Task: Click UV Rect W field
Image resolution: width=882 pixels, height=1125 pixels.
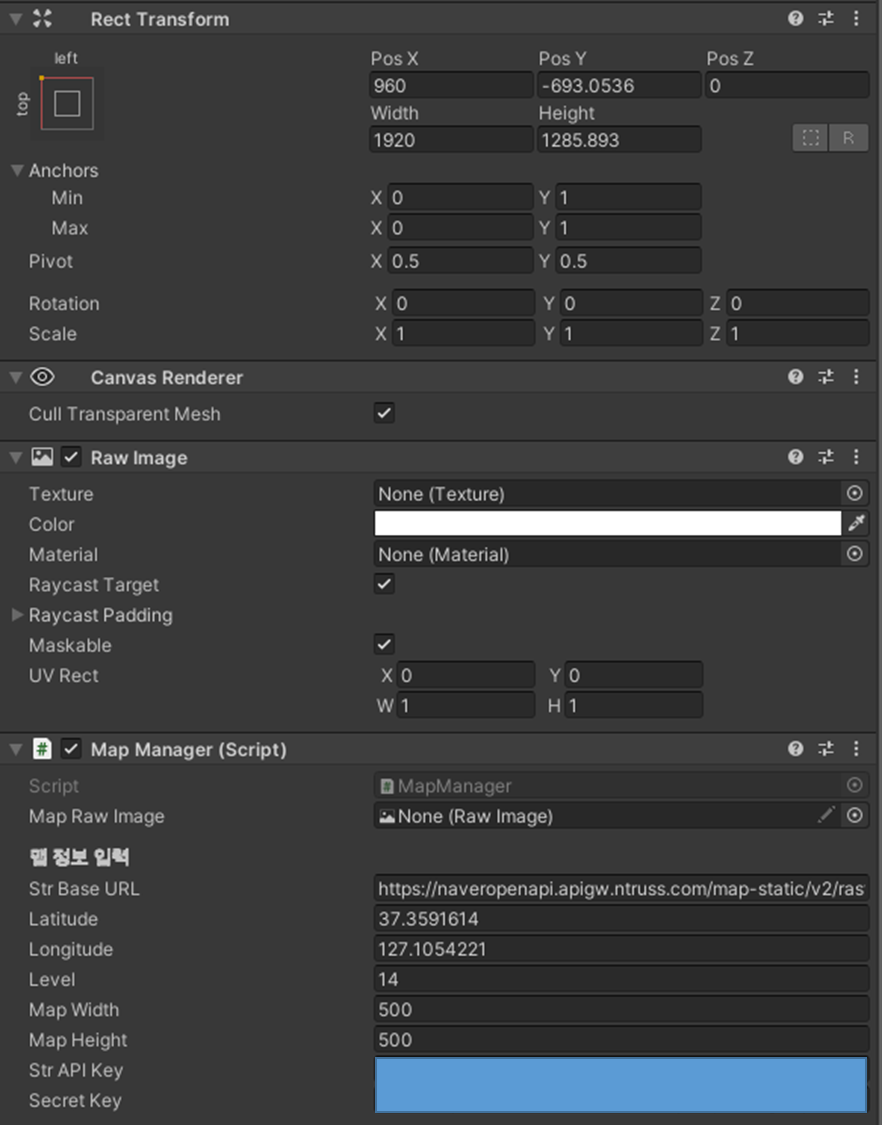Action: pyautogui.click(x=466, y=705)
